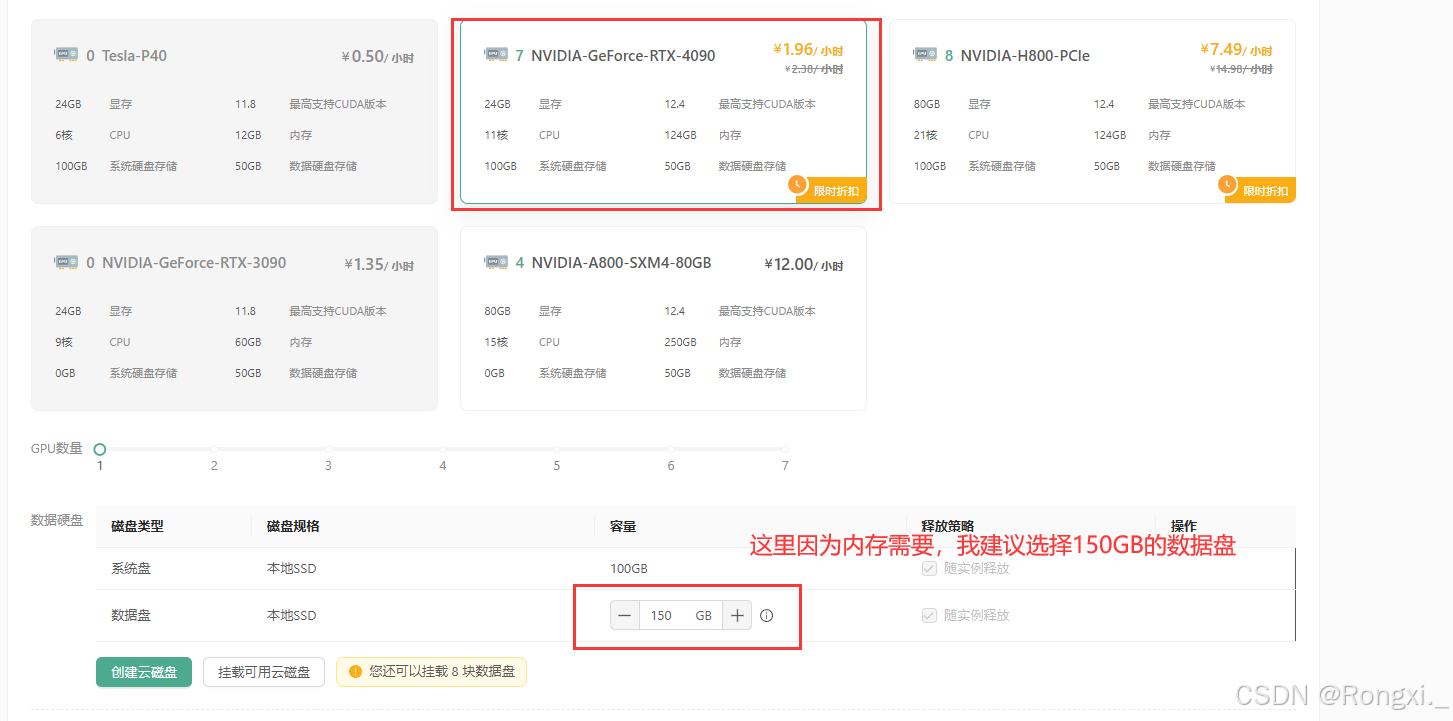Click the 系统盘 row label

point(131,568)
